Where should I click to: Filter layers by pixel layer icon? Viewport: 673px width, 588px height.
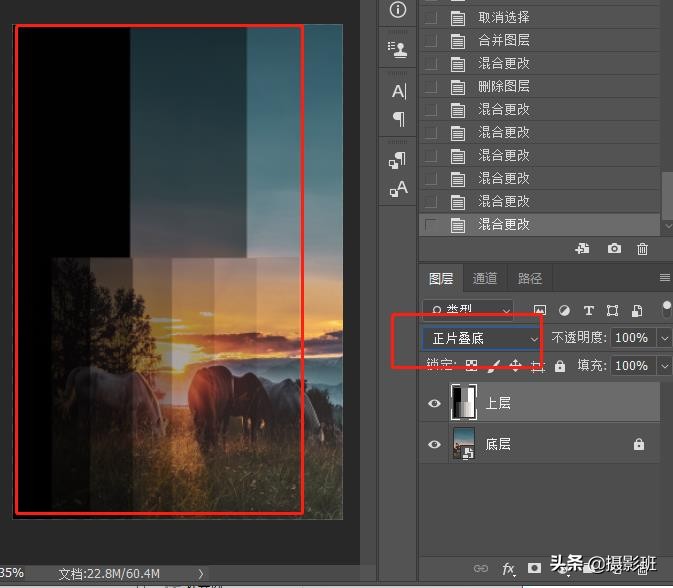(x=540, y=310)
